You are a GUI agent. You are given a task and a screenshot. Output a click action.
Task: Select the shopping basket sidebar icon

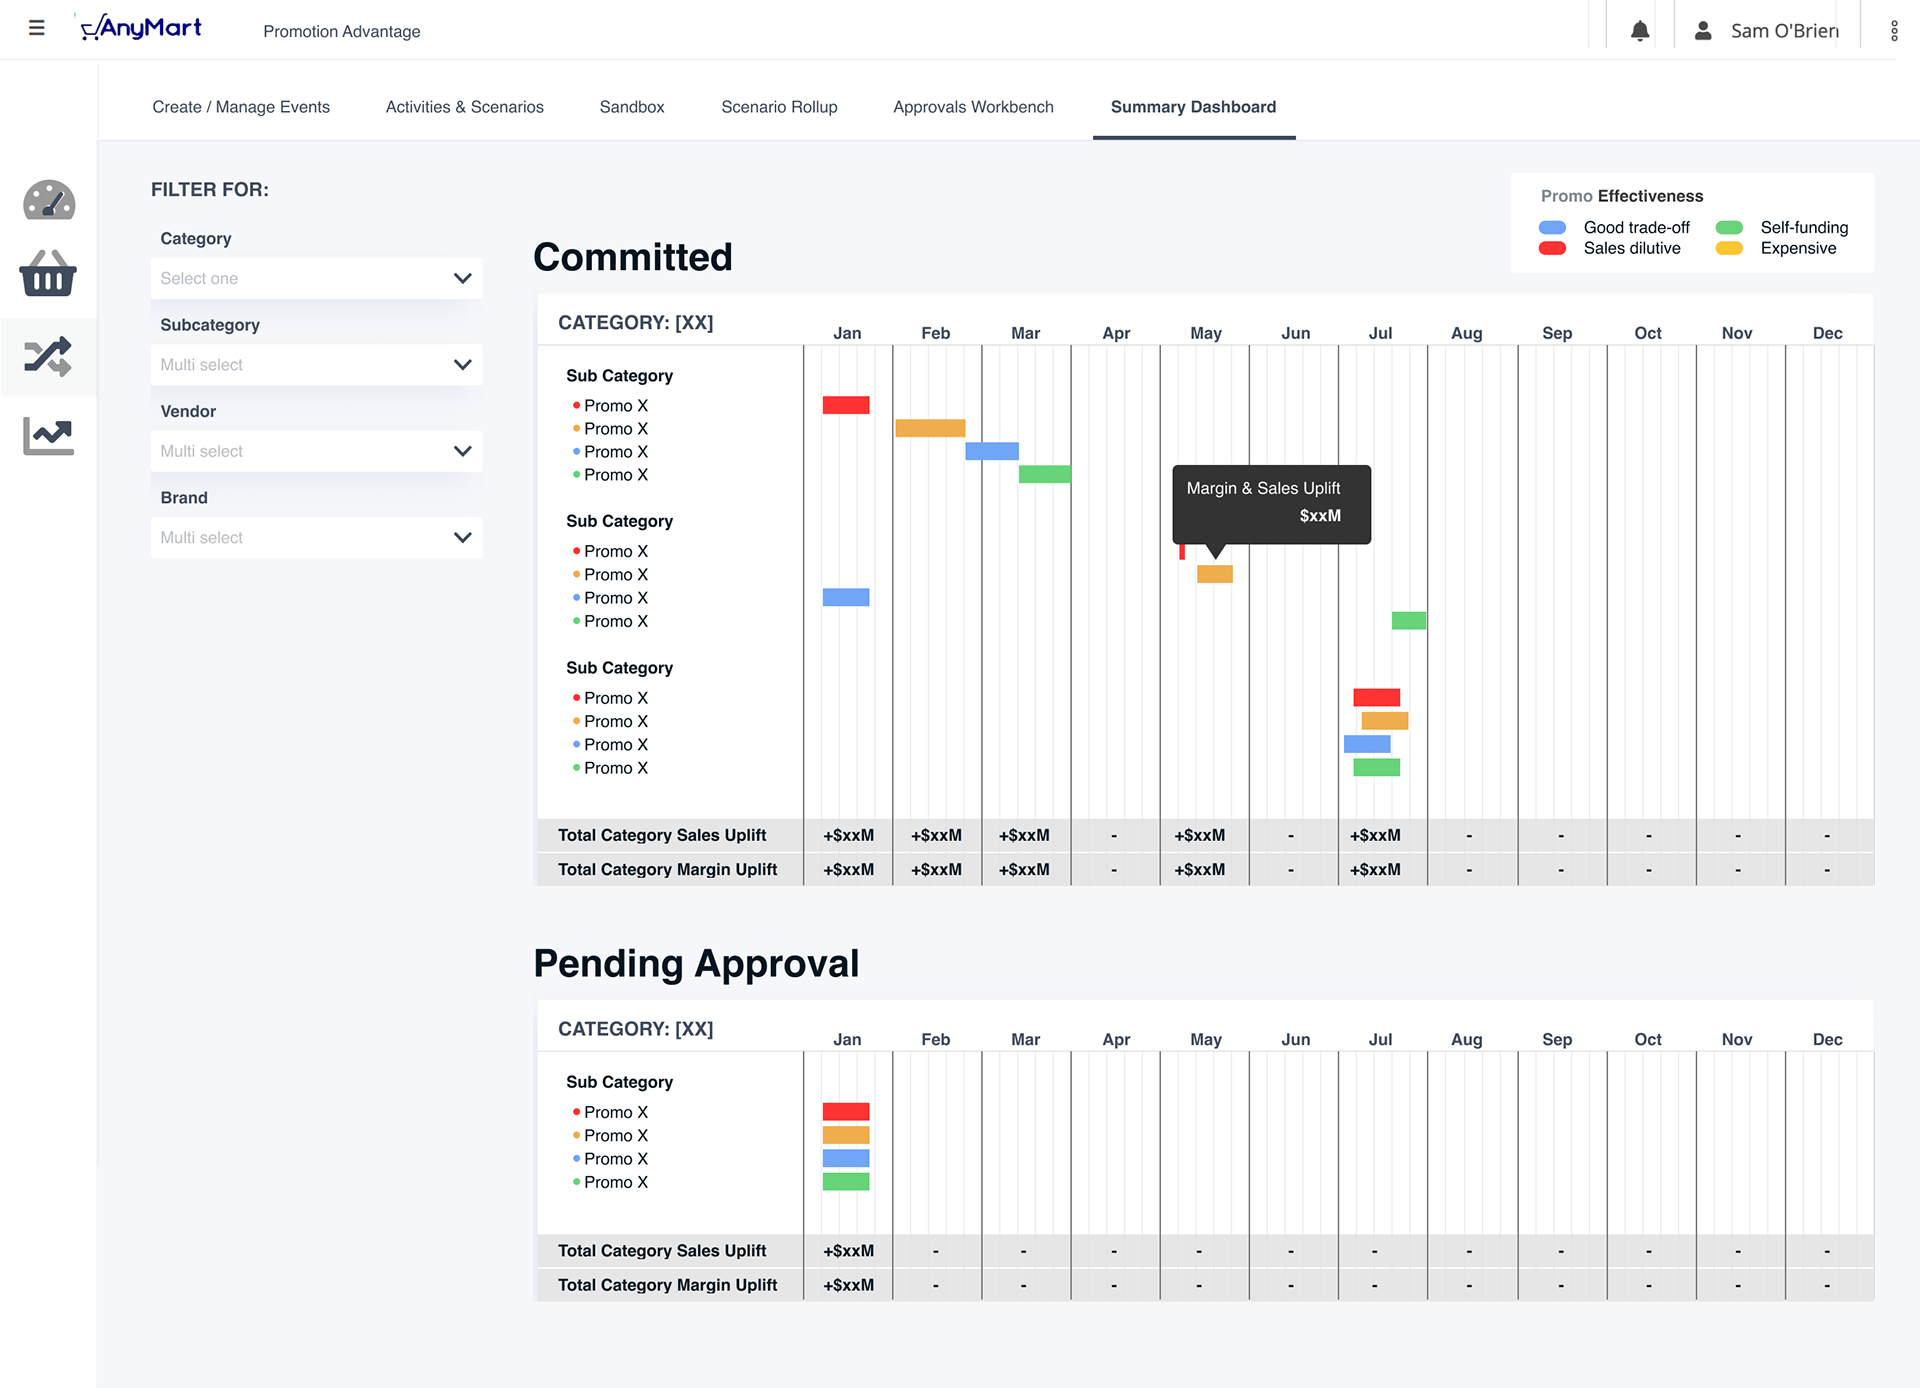(x=48, y=274)
